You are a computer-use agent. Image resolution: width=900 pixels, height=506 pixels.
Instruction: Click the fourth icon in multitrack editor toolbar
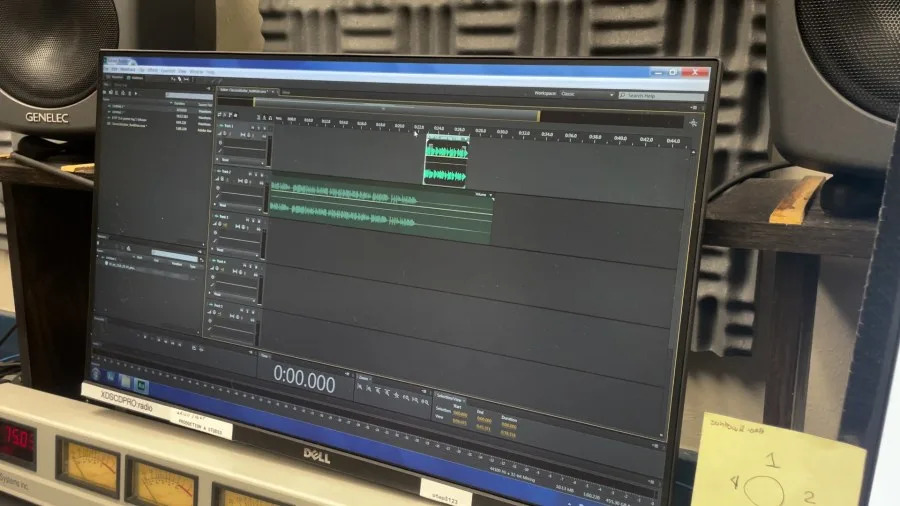(x=235, y=115)
